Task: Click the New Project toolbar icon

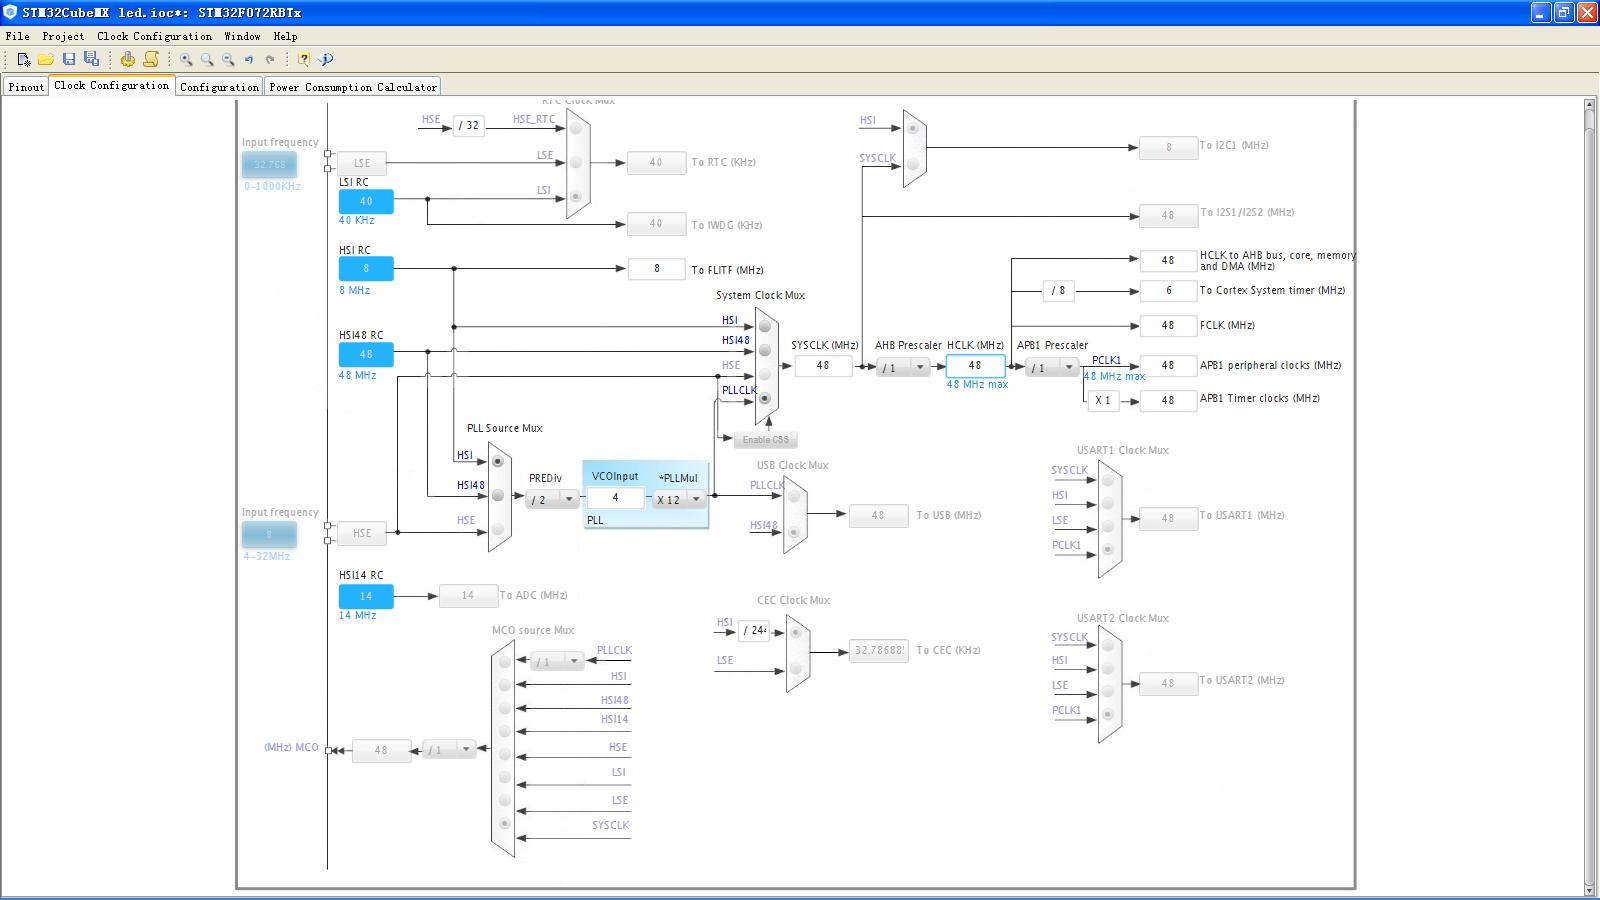Action: pos(24,60)
